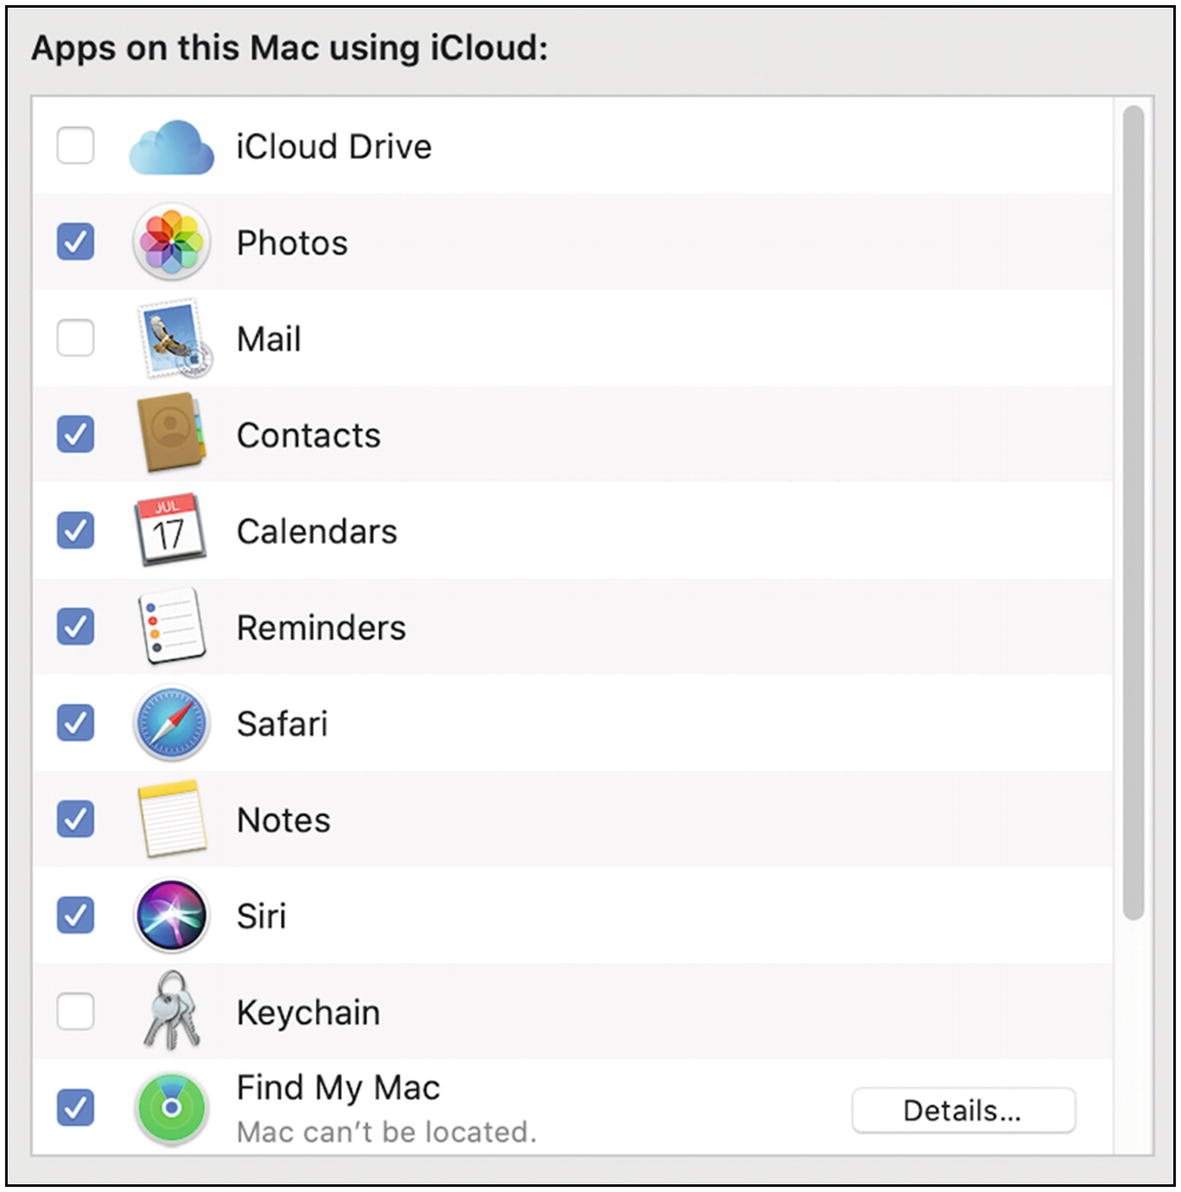Viewport: 1181px width, 1192px height.
Task: Click the app list vertical scrollbar
Action: point(1133,512)
